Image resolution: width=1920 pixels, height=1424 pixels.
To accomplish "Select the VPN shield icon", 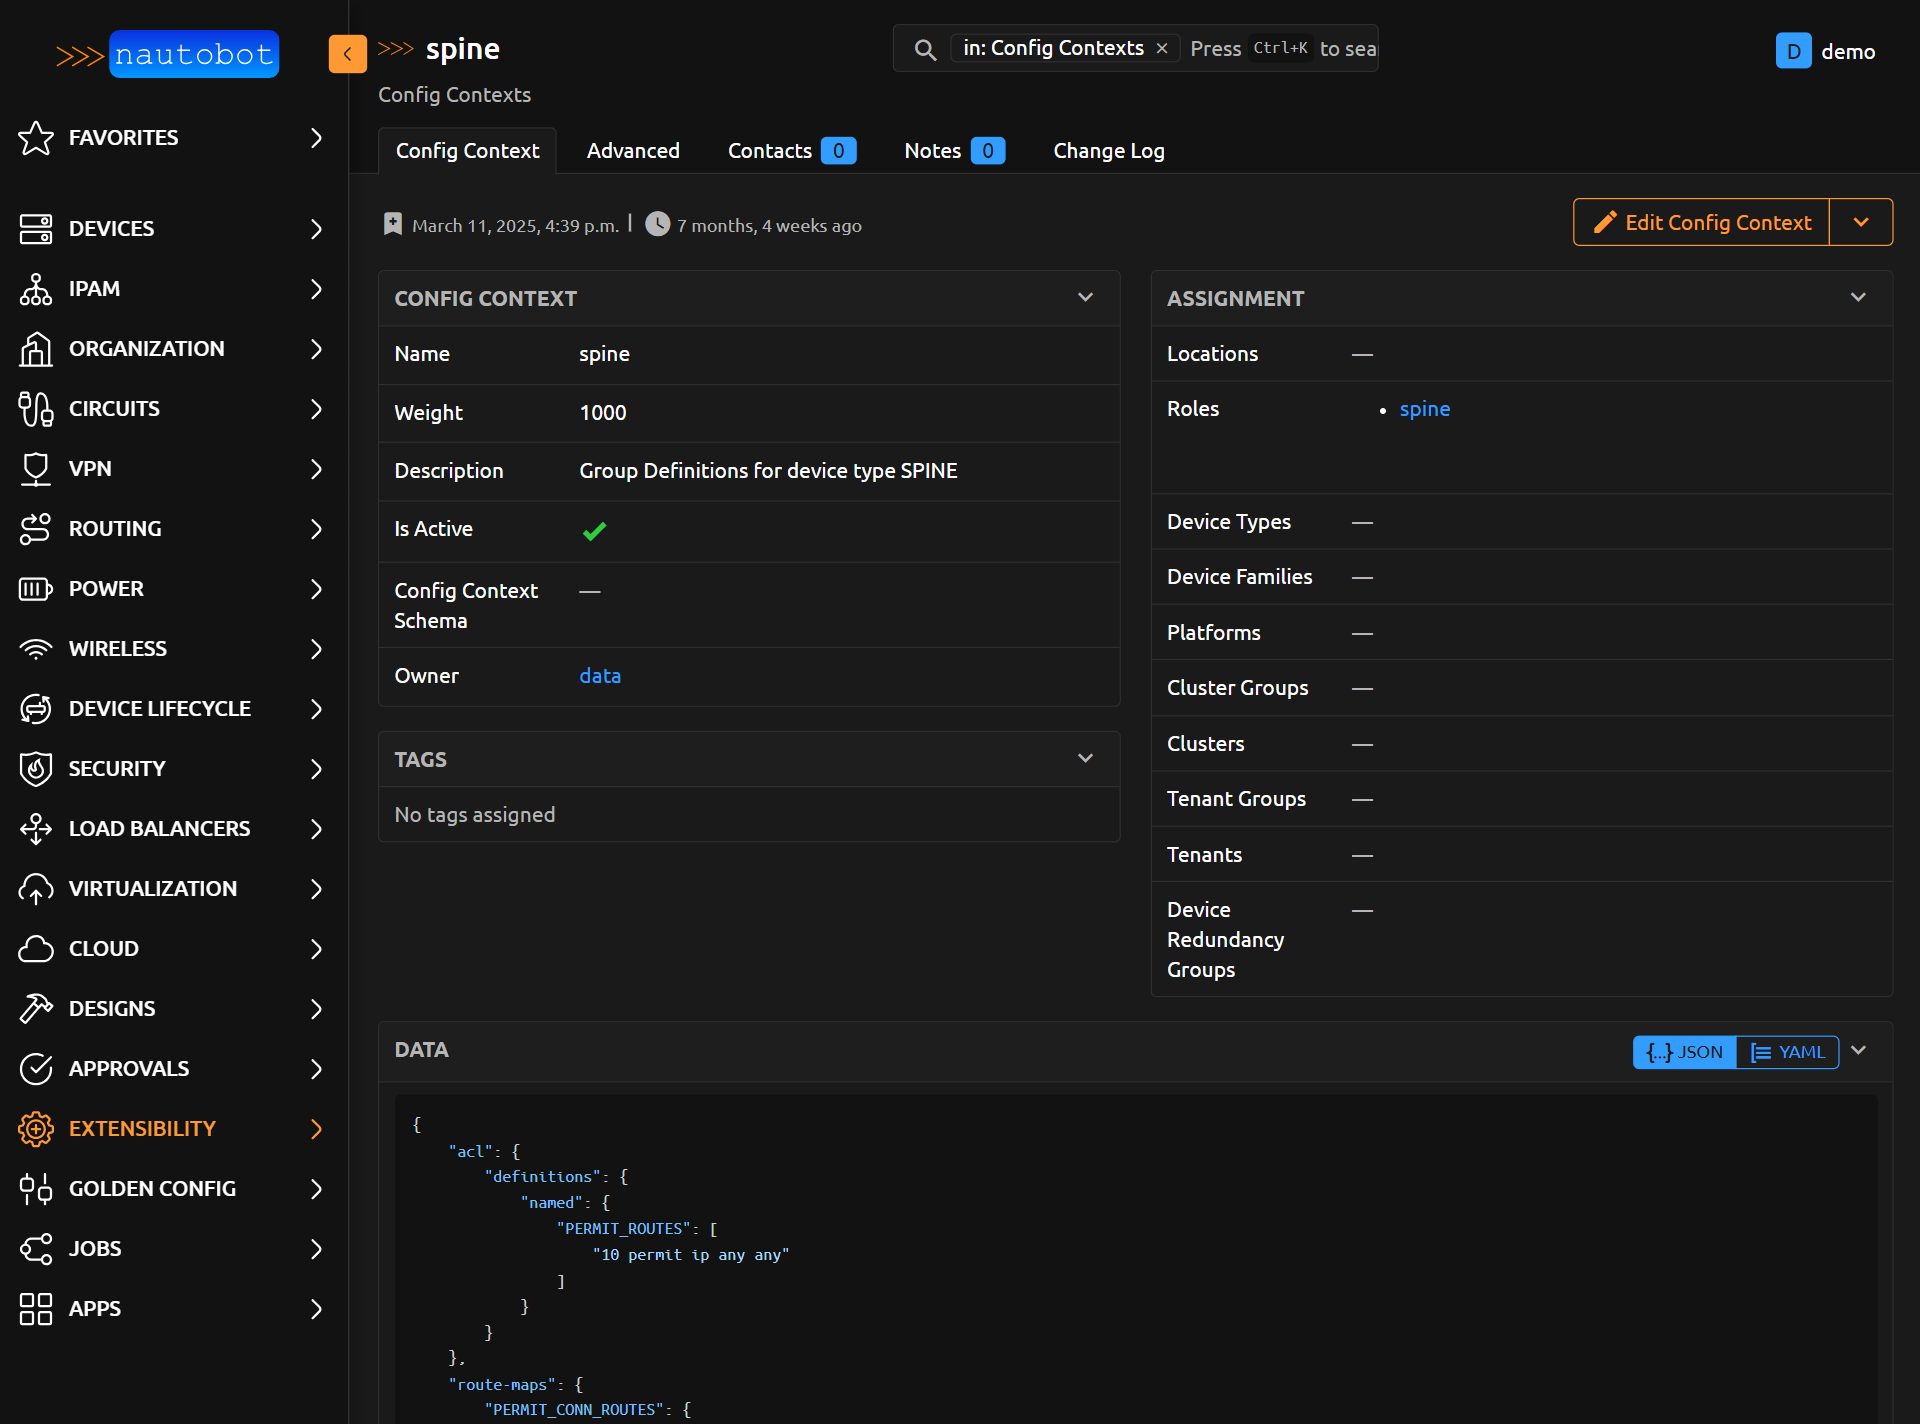I will 35,469.
